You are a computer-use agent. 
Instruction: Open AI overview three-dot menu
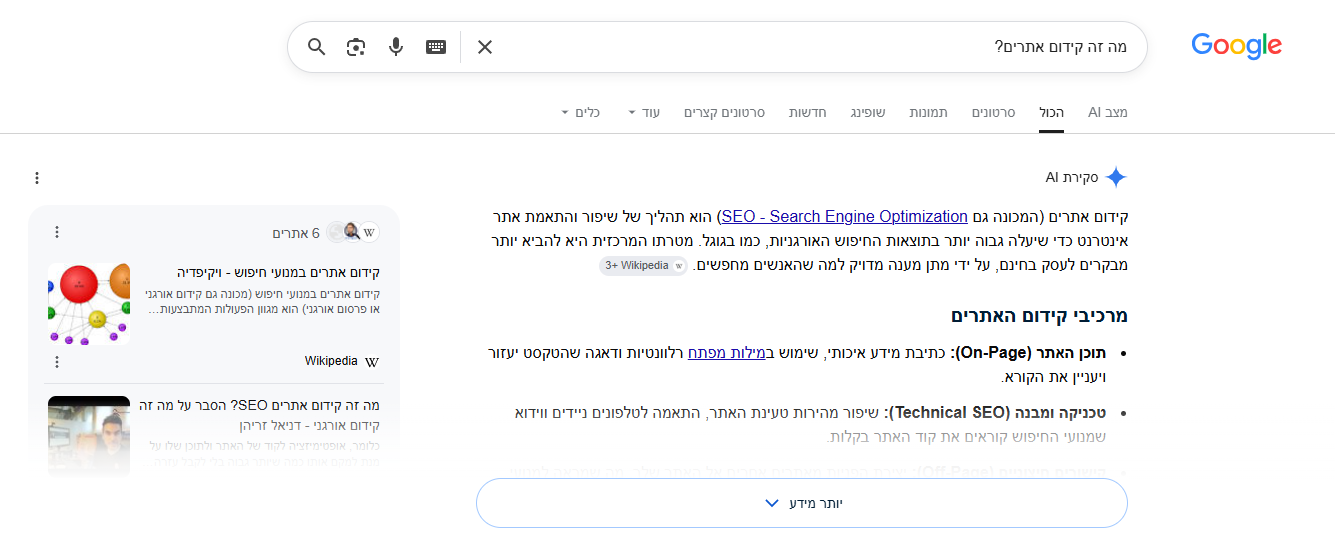click(x=37, y=178)
